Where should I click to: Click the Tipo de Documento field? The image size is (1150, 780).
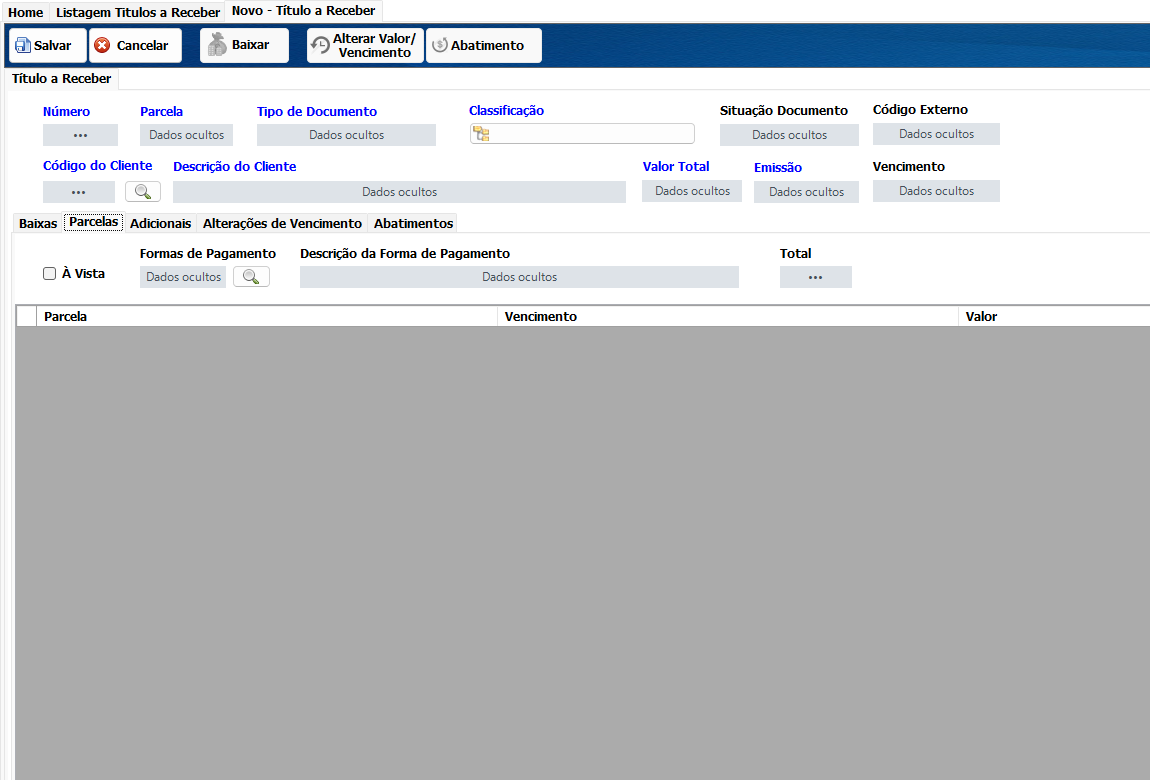[346, 135]
